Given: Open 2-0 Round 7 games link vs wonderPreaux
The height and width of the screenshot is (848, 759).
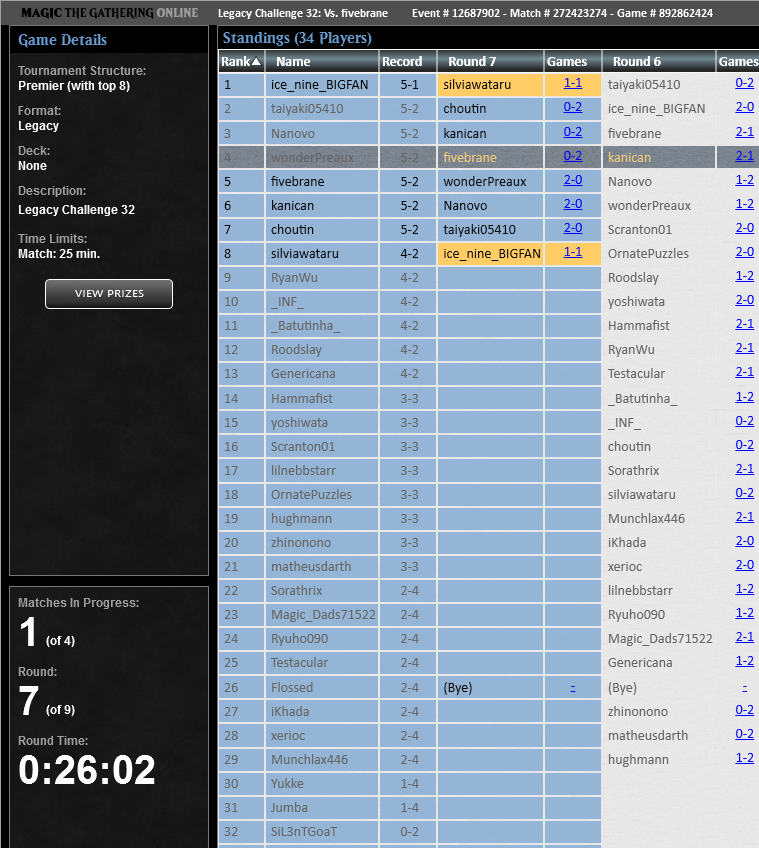Looking at the screenshot, I should 573,180.
